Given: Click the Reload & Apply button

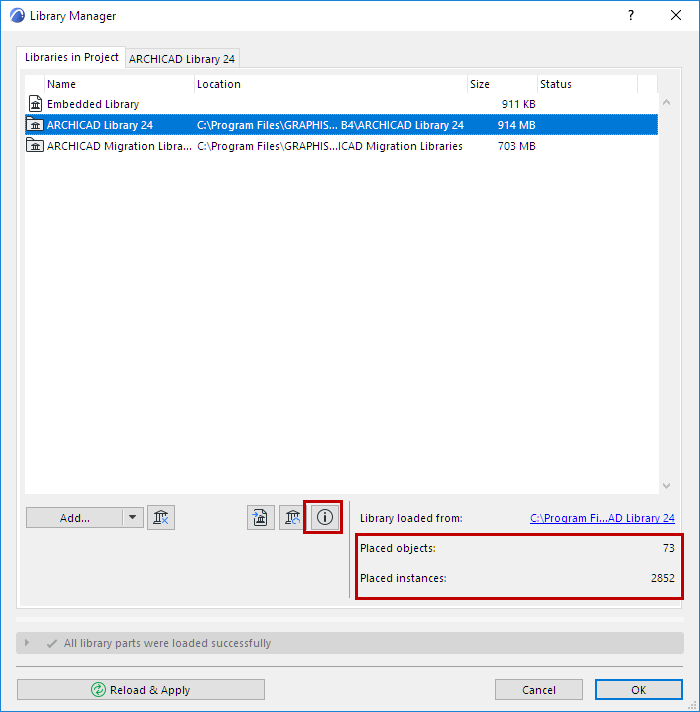Looking at the screenshot, I should [141, 689].
